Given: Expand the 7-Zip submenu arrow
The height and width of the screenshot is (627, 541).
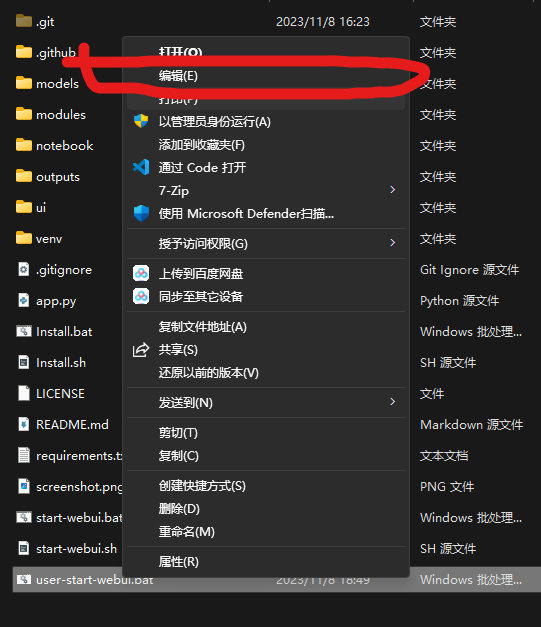Looking at the screenshot, I should click(393, 190).
